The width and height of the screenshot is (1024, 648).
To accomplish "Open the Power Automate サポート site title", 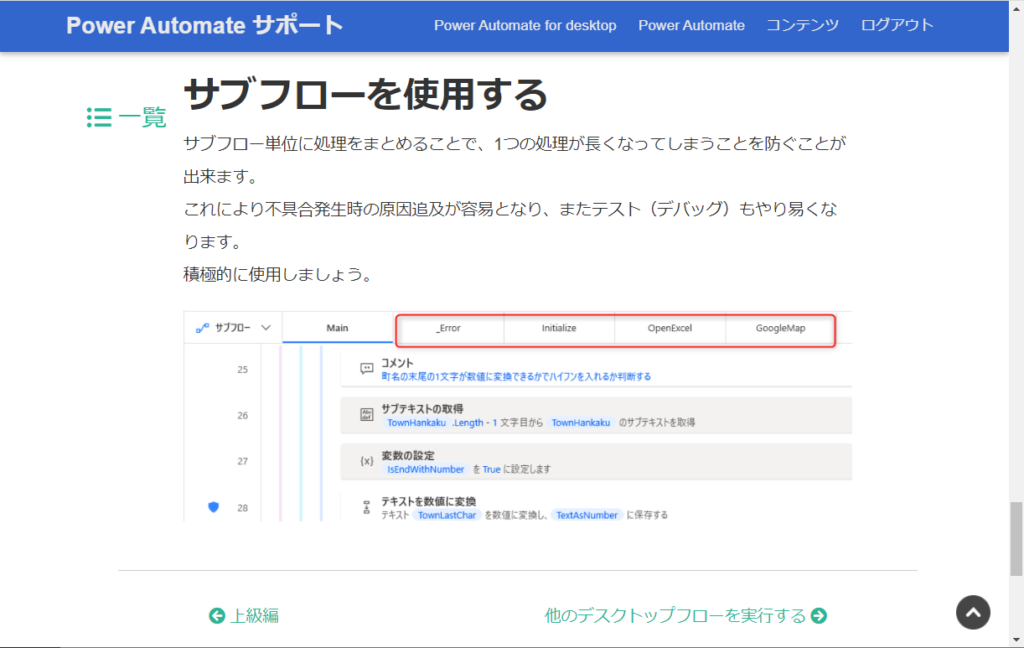I will point(204,25).
